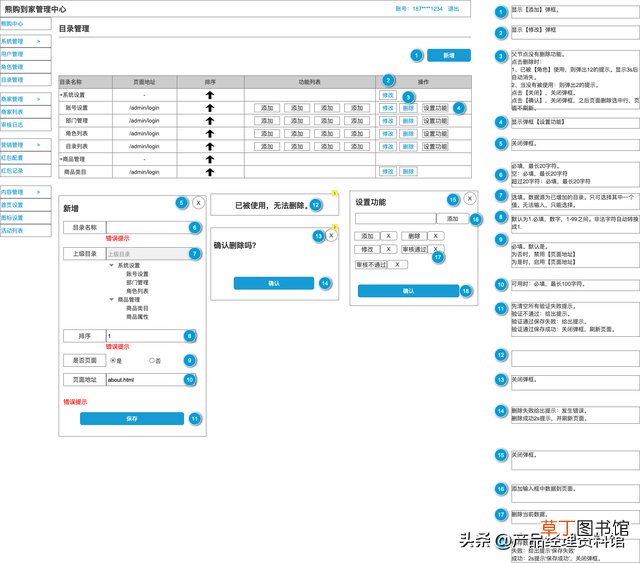Screen dimensions: 640x563
Task: Click 修改 in the 商品类目 row
Action: (387, 171)
